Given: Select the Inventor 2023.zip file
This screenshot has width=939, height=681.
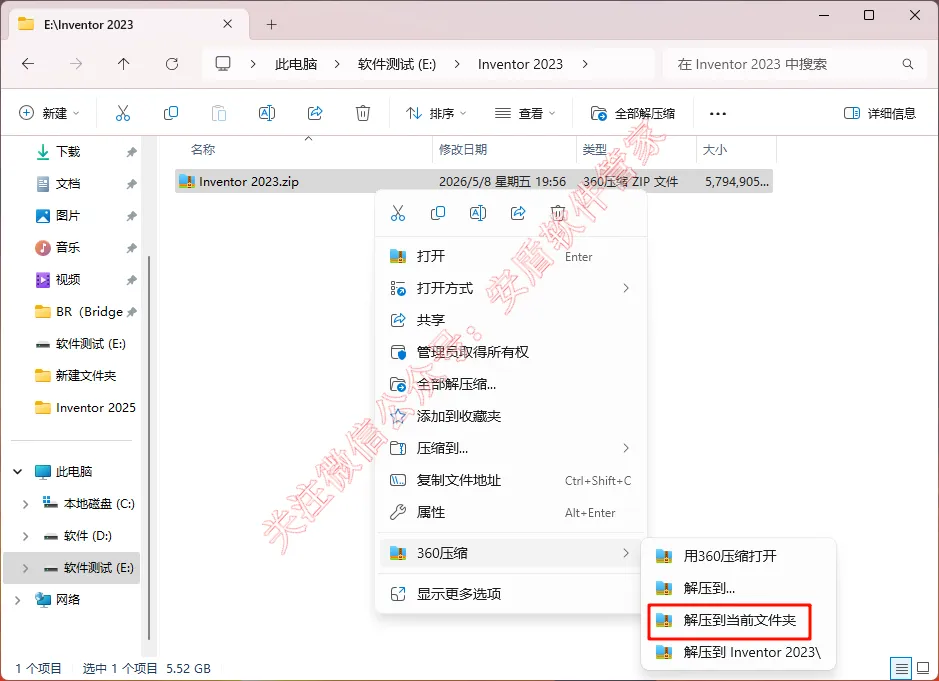Looking at the screenshot, I should [x=474, y=181].
